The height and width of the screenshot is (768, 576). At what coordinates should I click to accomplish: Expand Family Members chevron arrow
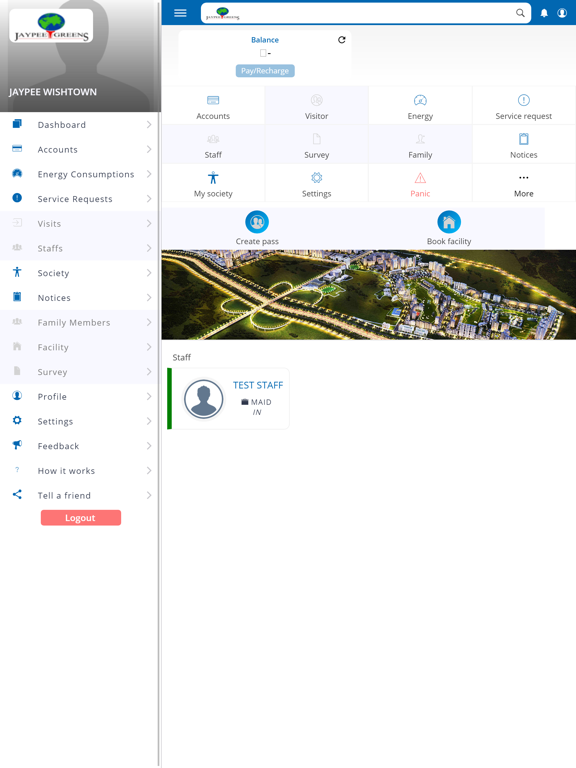(149, 322)
